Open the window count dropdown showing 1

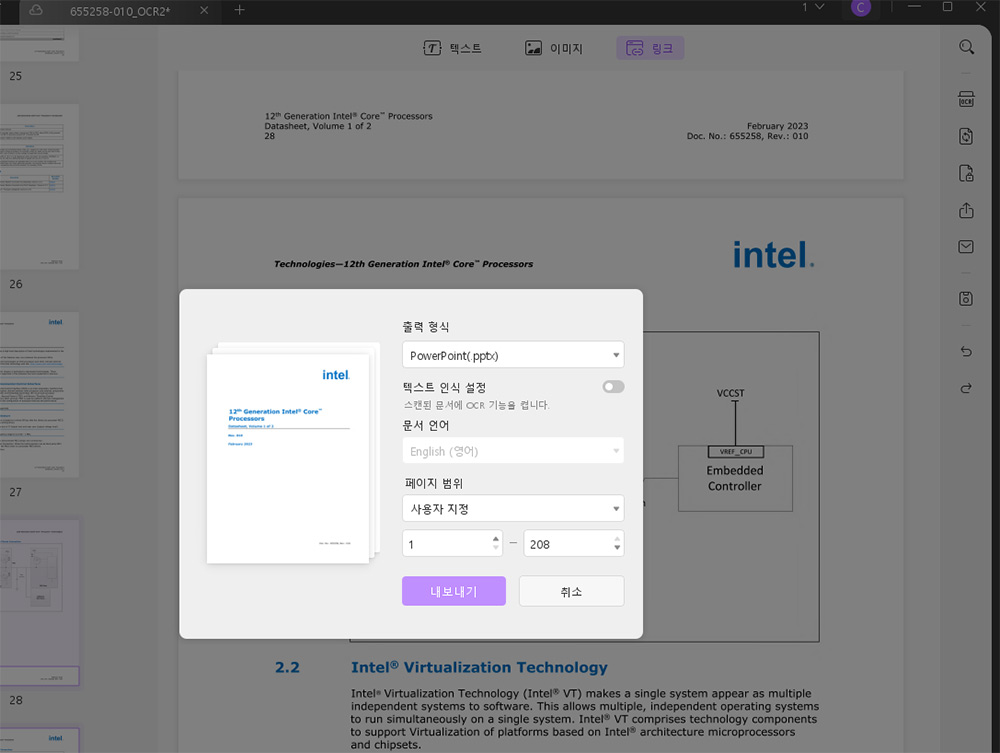click(813, 7)
